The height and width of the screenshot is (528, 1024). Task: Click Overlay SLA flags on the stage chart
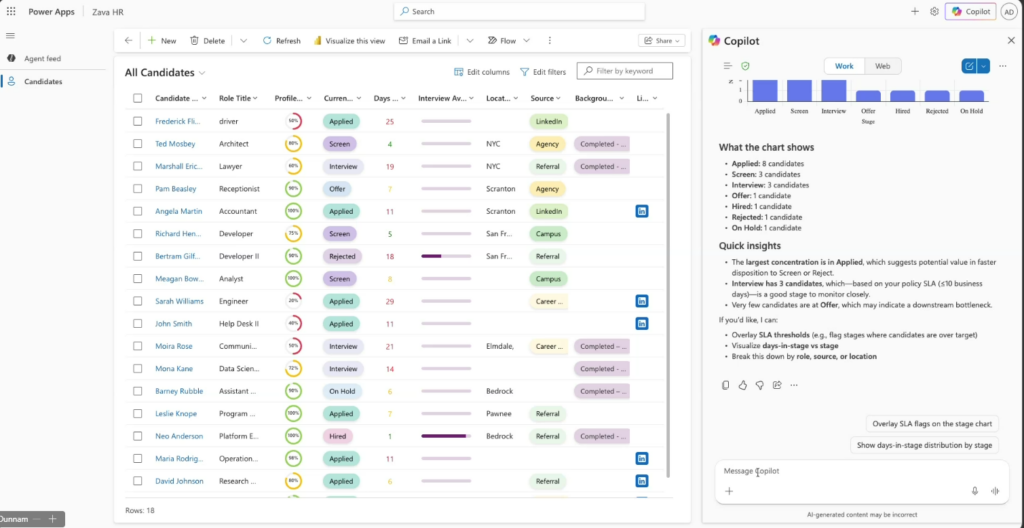click(931, 424)
